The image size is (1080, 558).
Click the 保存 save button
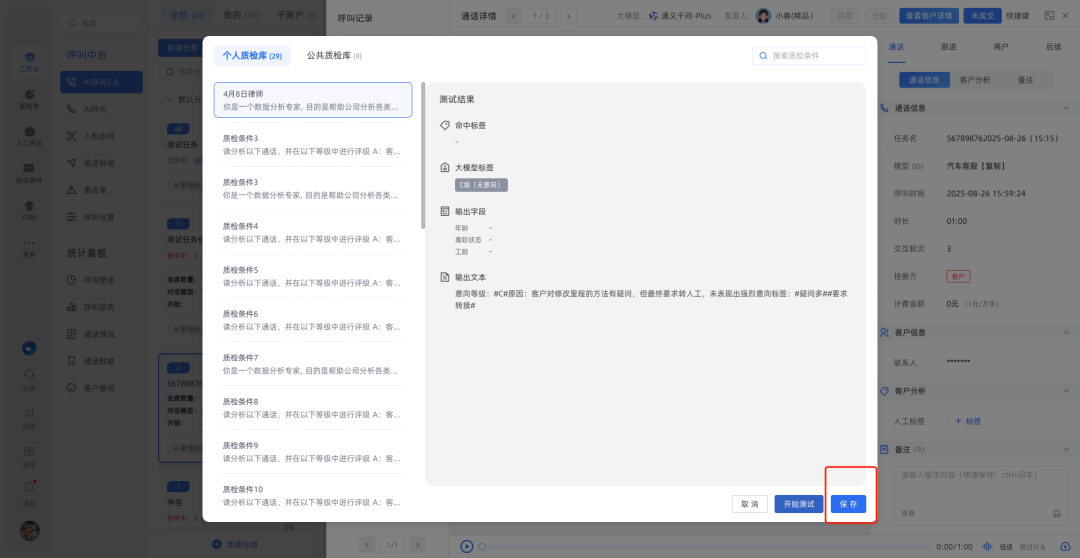tap(848, 504)
